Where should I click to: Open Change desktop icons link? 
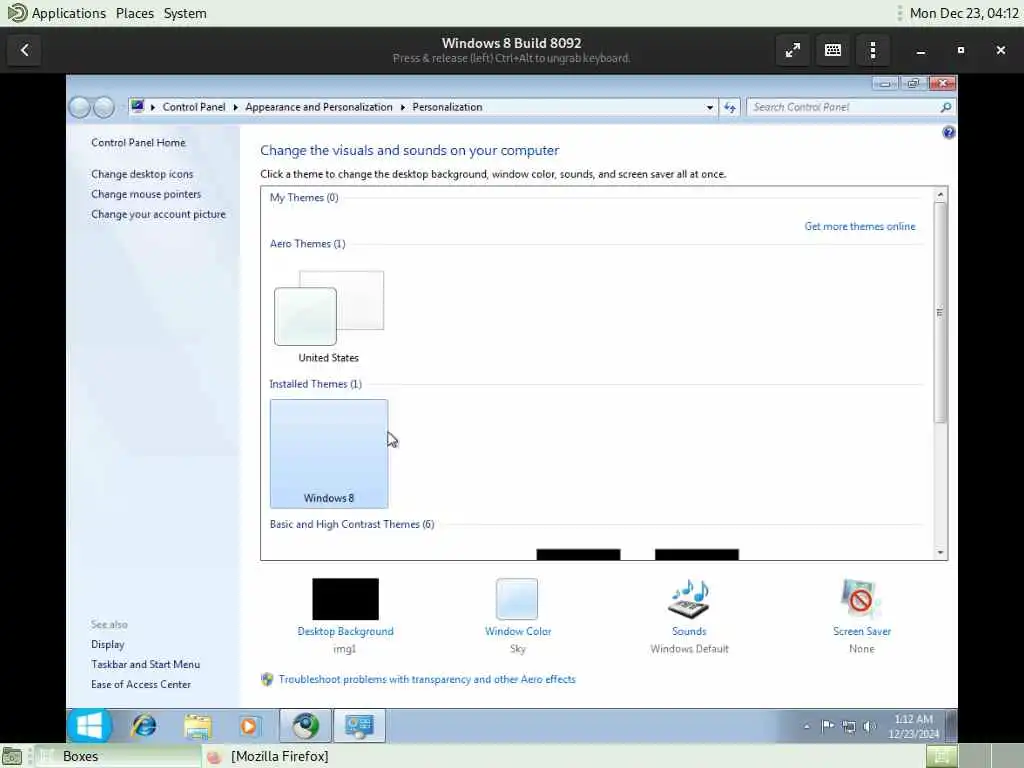pyautogui.click(x=142, y=174)
